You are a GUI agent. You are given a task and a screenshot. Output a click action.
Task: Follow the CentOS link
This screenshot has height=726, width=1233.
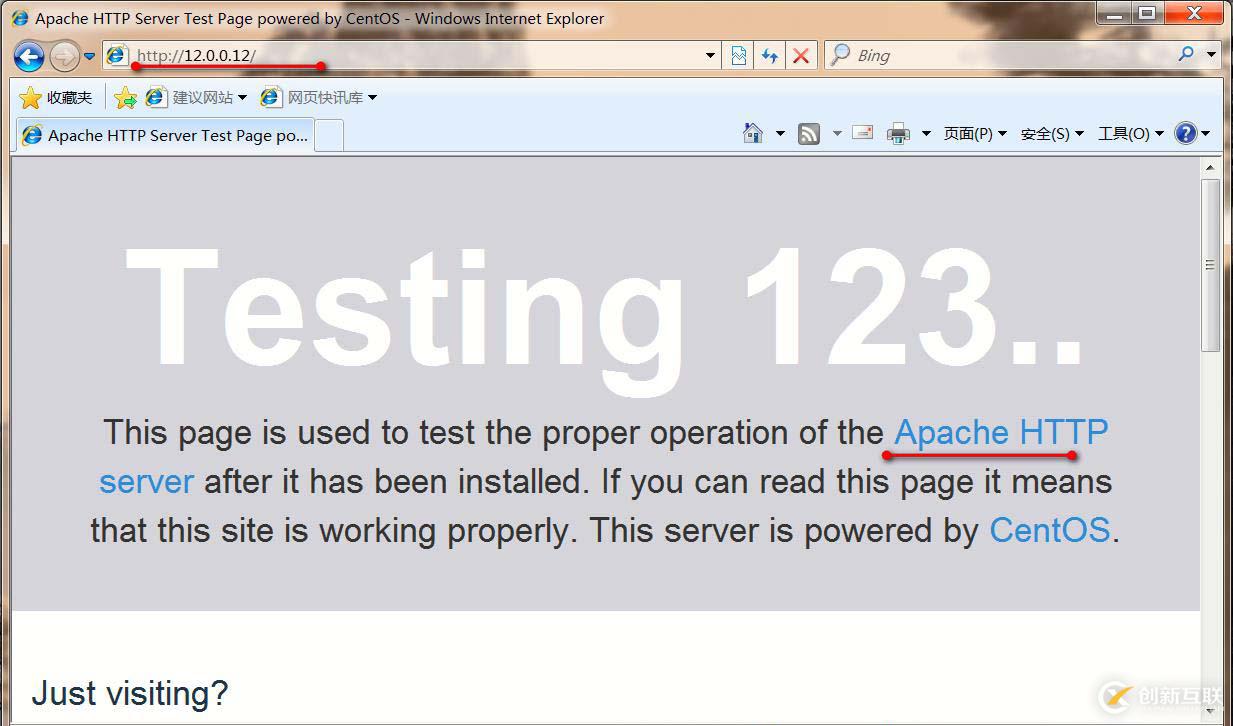tap(1050, 530)
